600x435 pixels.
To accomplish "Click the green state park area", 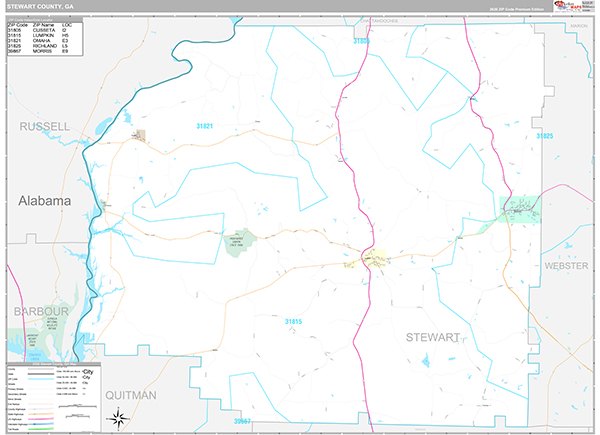I will 240,243.
